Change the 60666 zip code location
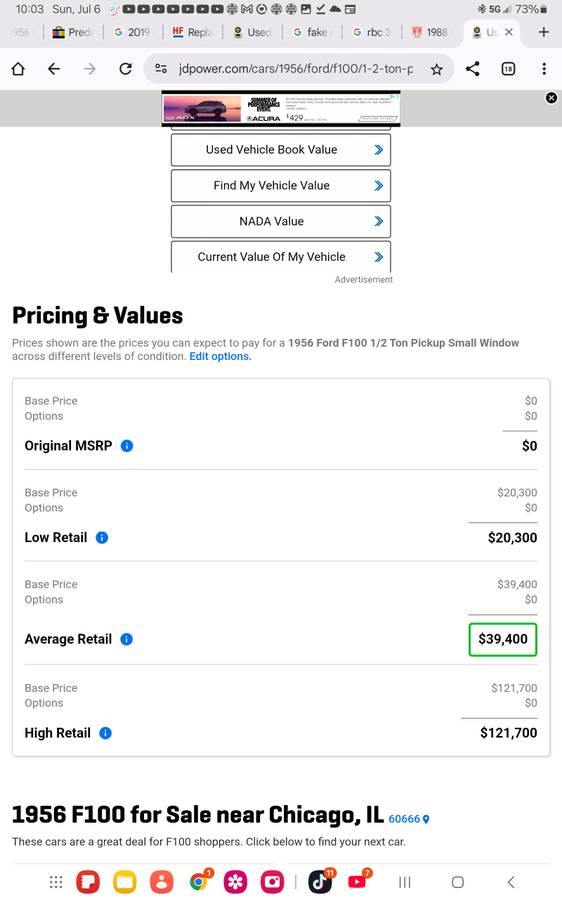 [409, 819]
